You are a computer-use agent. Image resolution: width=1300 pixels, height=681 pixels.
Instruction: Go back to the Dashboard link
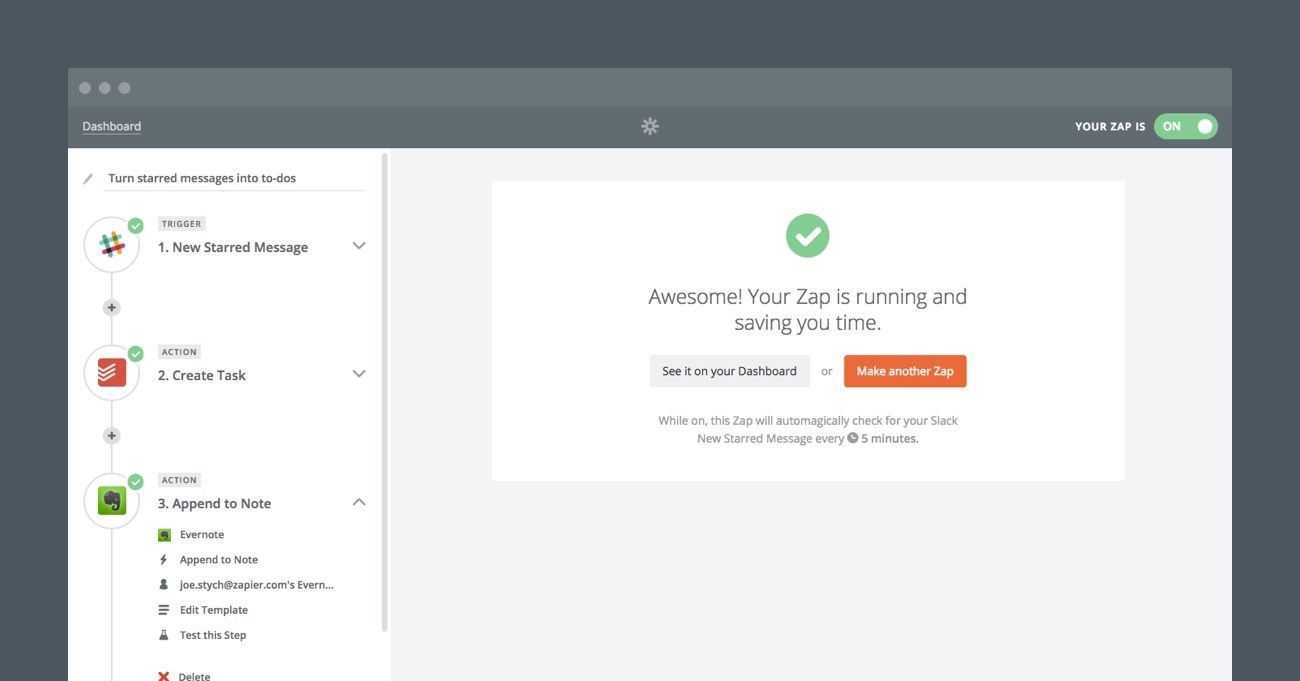[112, 127]
